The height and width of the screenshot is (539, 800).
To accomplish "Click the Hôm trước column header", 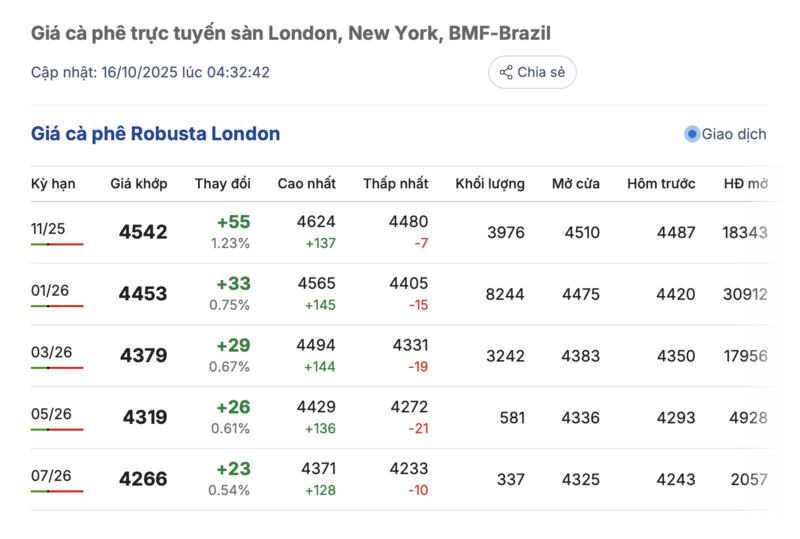I will point(661,184).
